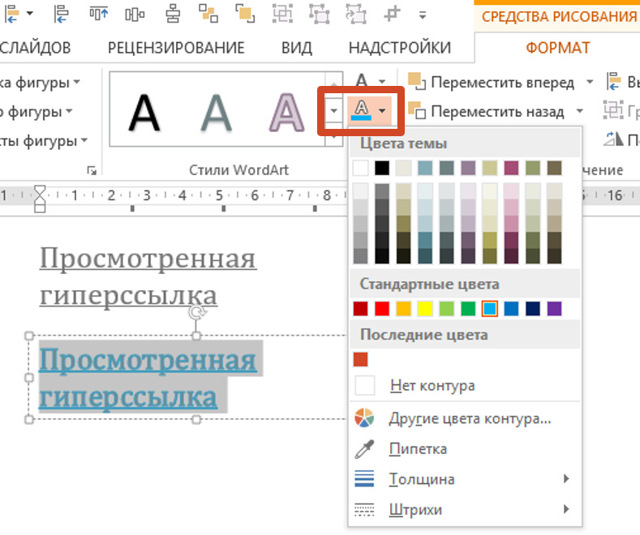Image resolution: width=640 pixels, height=535 pixels.
Task: Open the shape outline dropdown labeled фигуры
Action: 36,111
